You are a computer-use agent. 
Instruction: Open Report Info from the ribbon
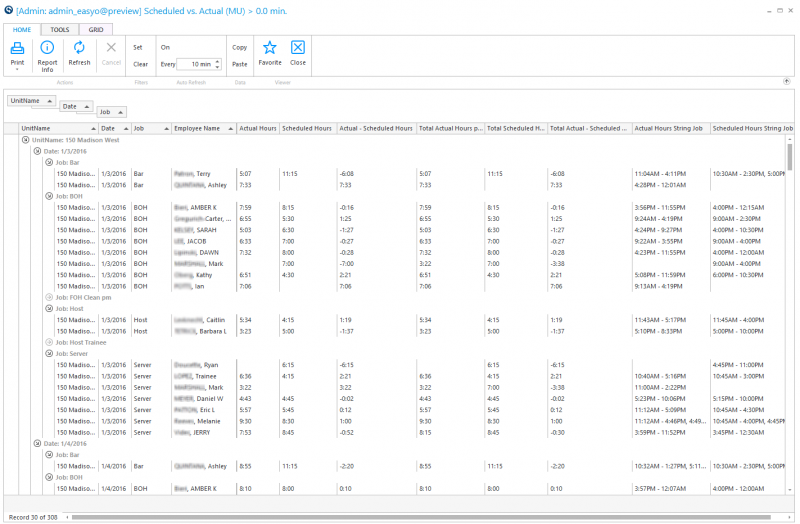[47, 56]
